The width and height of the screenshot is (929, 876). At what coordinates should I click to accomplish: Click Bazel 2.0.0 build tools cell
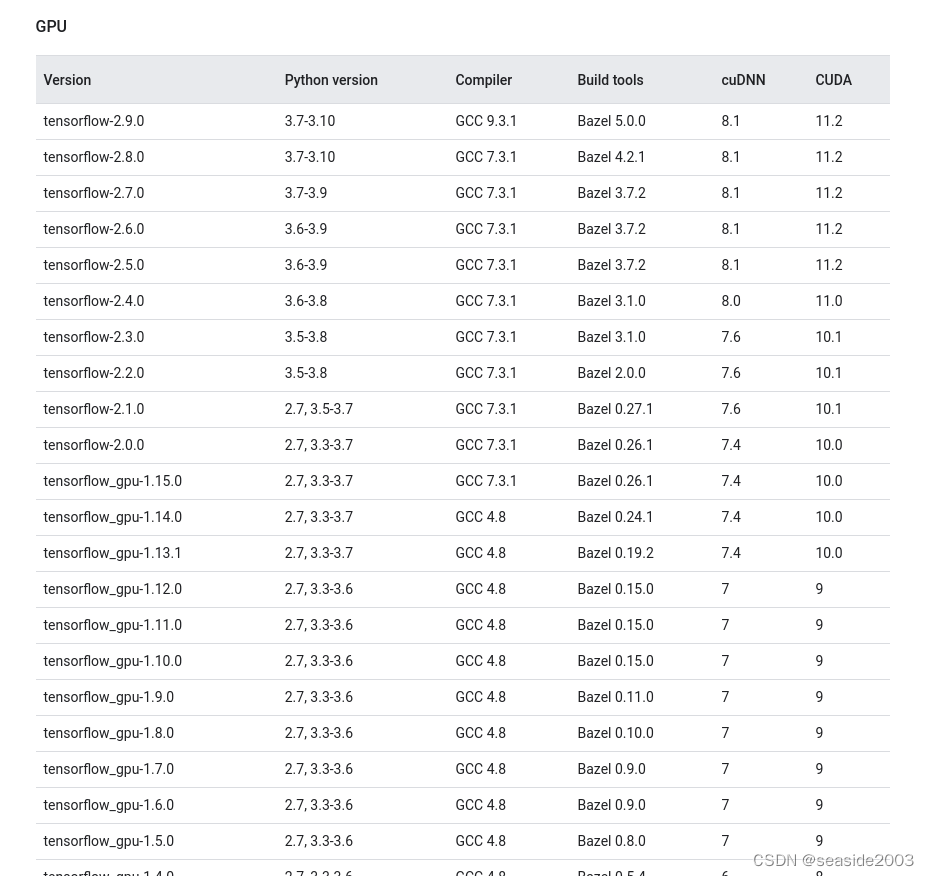click(611, 373)
